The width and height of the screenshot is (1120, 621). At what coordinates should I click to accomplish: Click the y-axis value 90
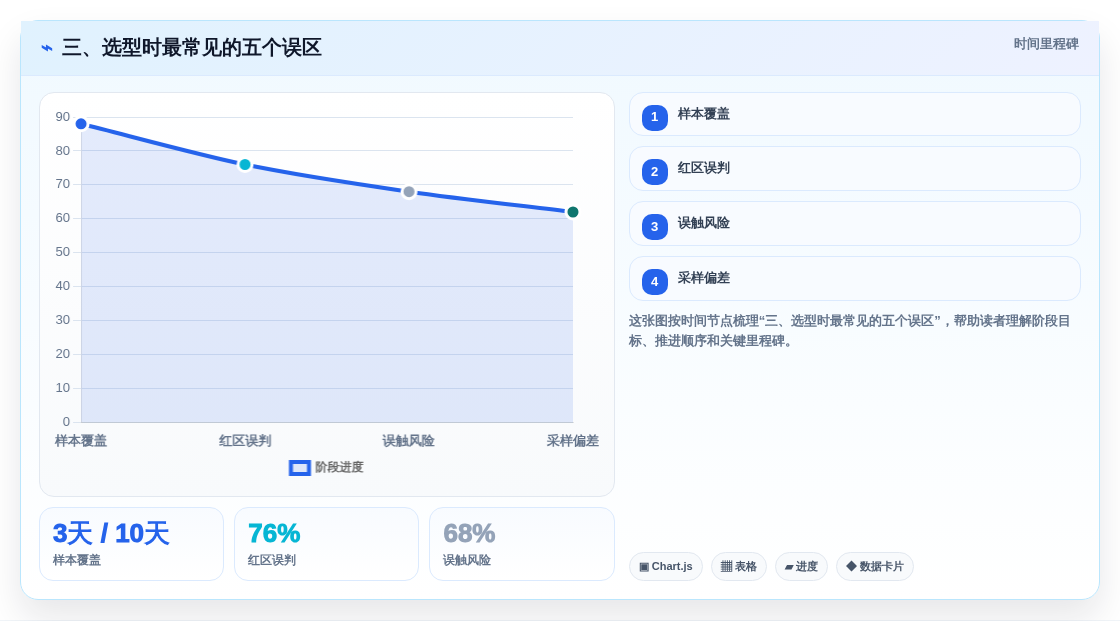coord(63,117)
